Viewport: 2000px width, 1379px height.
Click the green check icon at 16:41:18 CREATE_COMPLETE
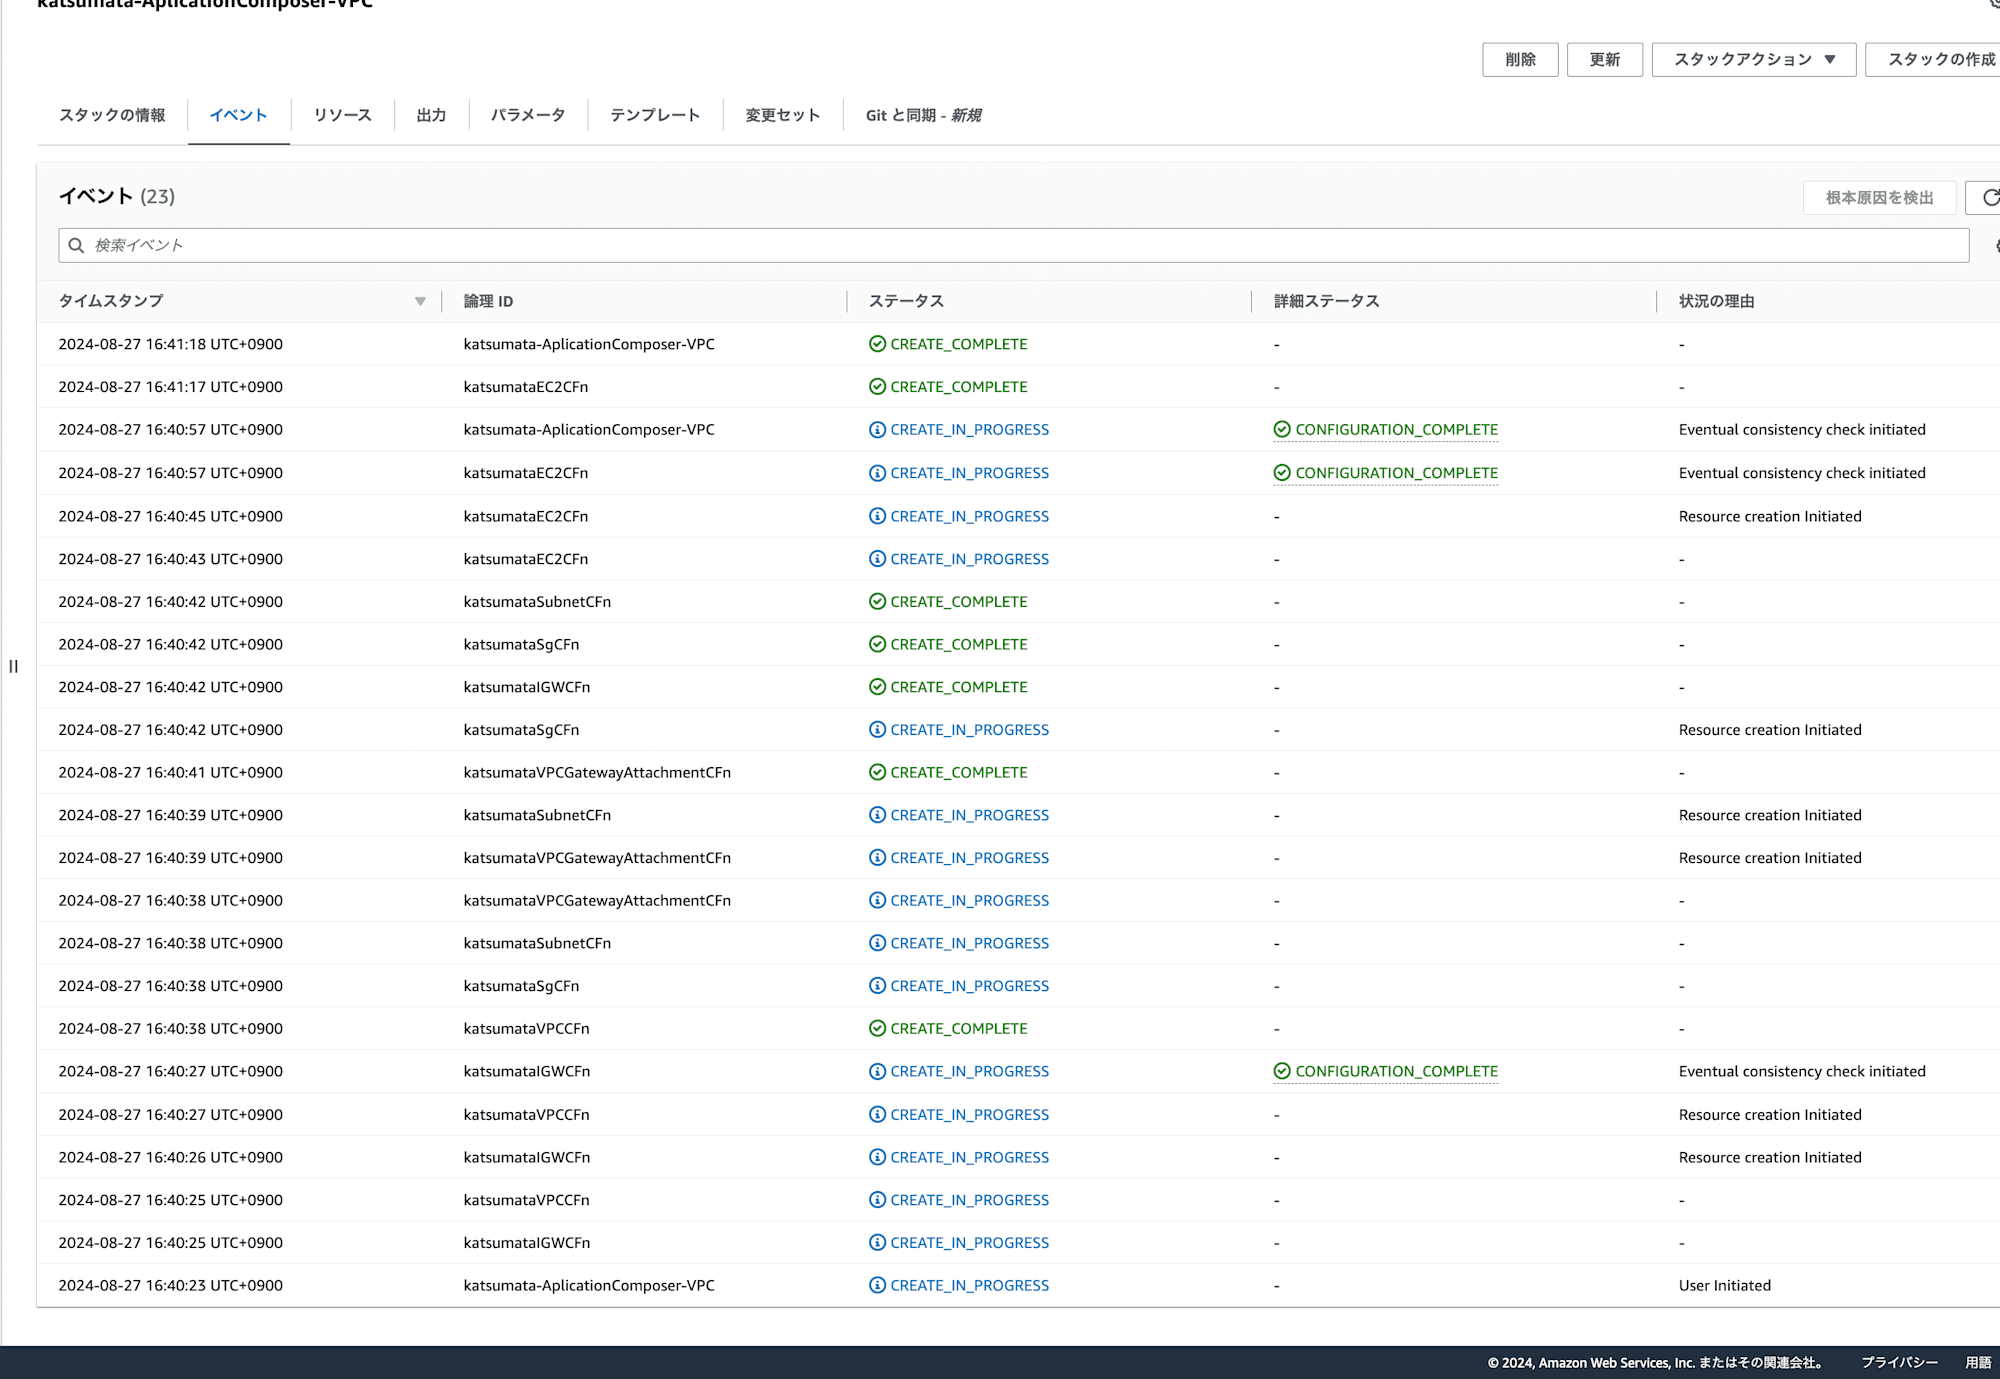(877, 344)
